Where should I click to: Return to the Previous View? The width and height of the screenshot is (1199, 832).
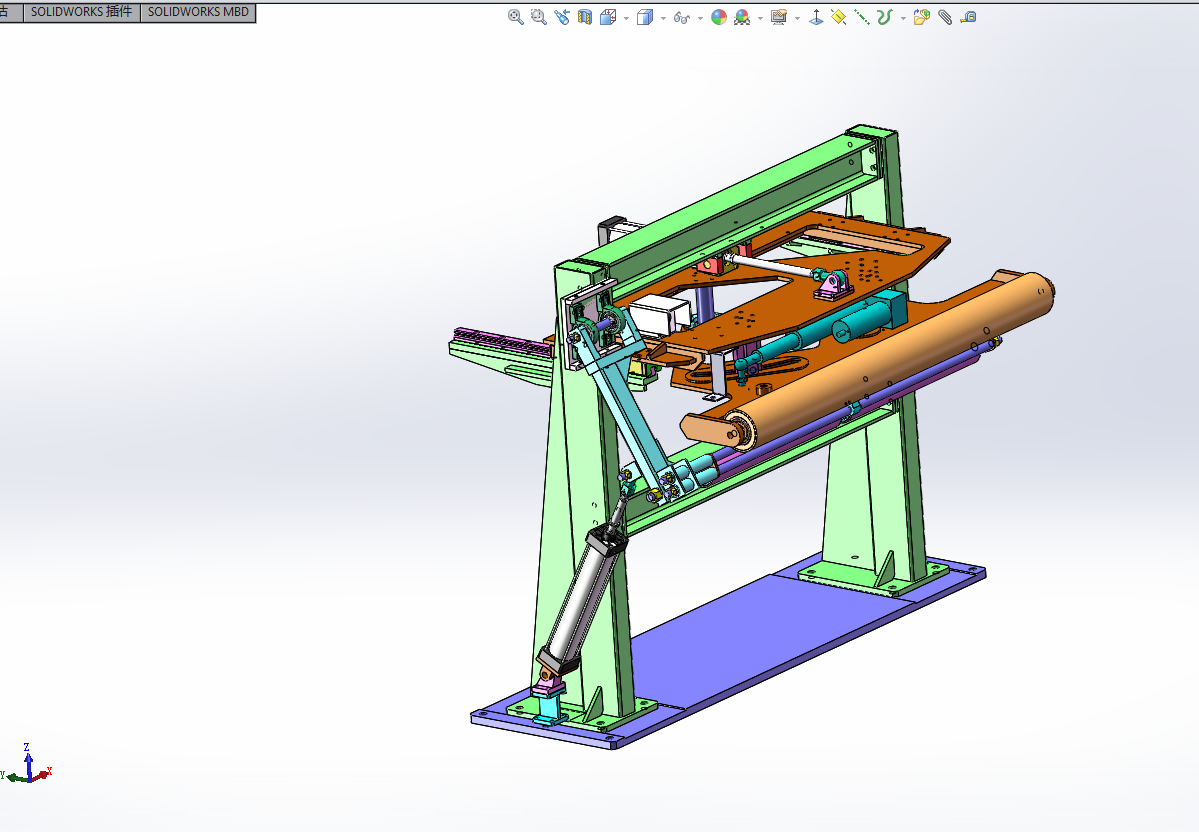(562, 17)
